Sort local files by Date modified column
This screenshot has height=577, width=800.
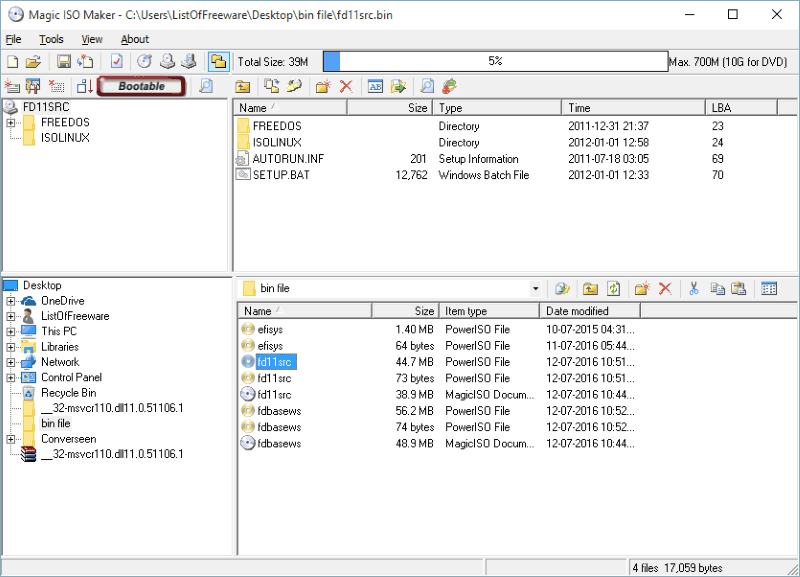click(590, 311)
